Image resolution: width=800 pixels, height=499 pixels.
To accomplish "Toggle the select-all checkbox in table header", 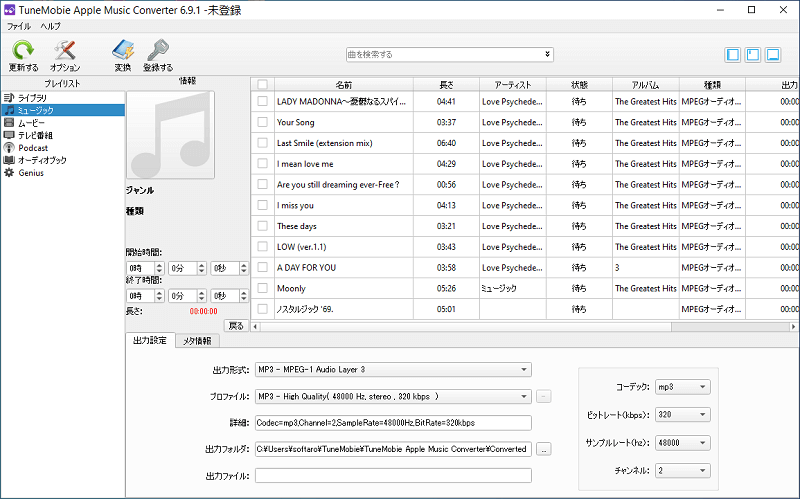I will (x=263, y=85).
